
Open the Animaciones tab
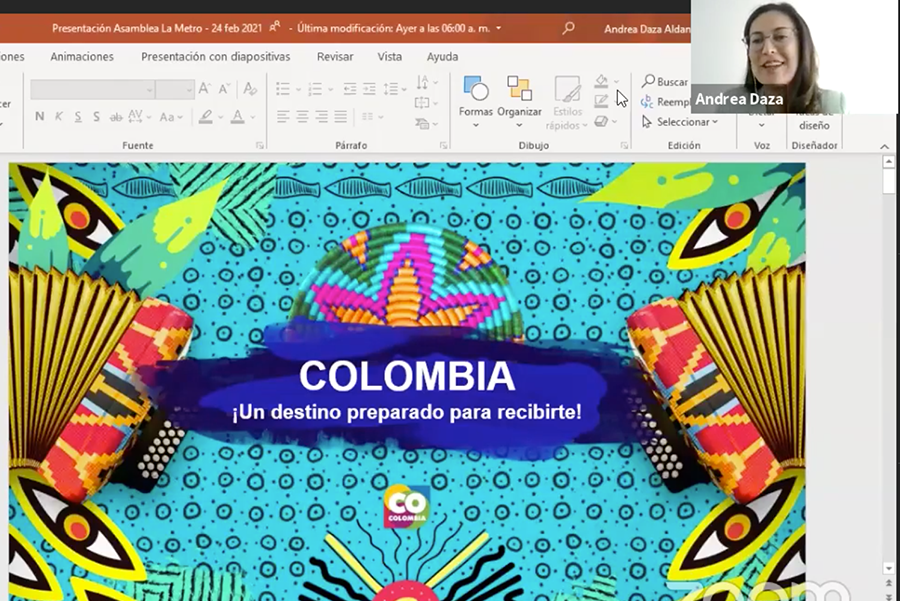click(82, 57)
